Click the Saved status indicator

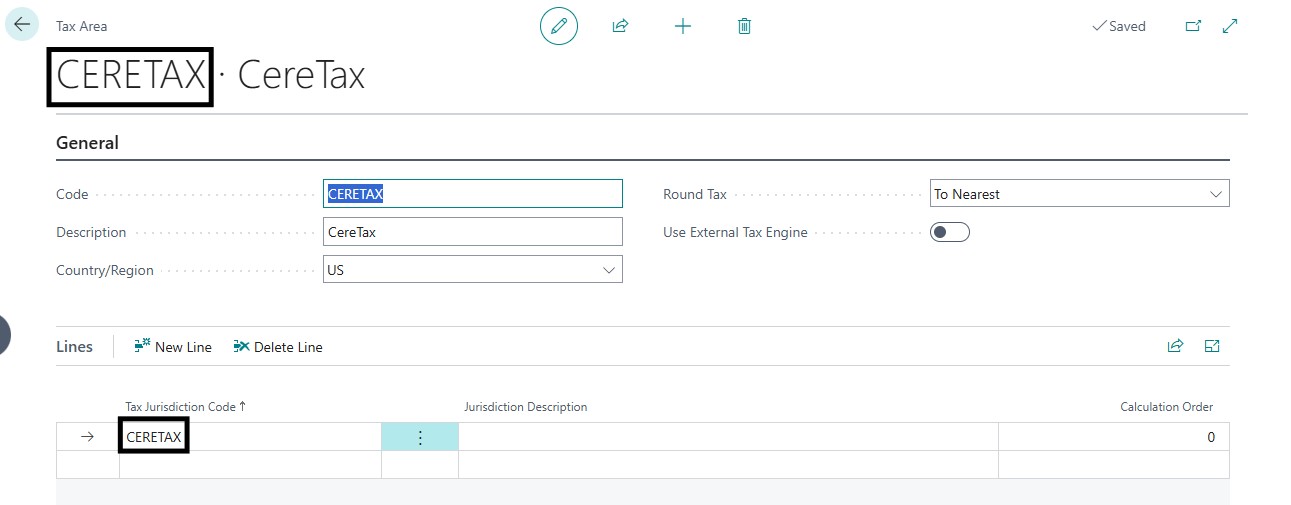coord(1119,26)
